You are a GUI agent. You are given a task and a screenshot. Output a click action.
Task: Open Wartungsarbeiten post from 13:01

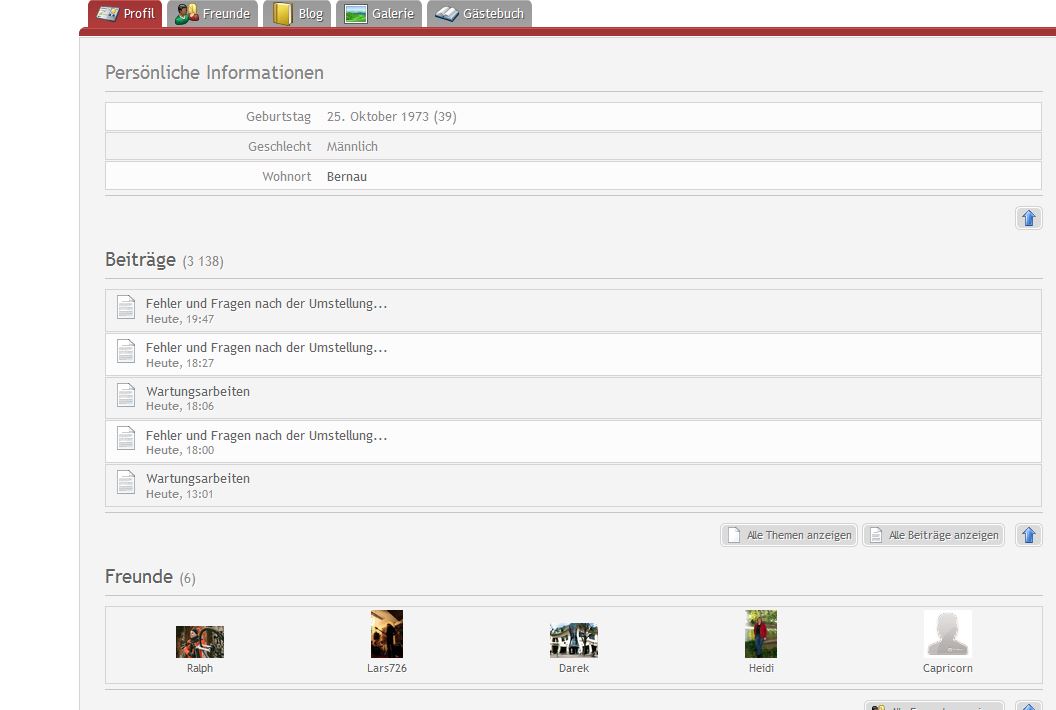198,478
